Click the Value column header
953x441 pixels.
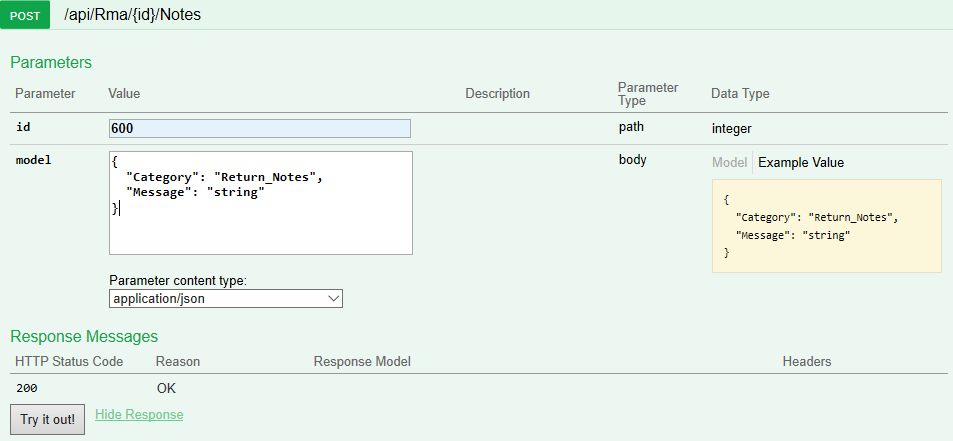(124, 94)
